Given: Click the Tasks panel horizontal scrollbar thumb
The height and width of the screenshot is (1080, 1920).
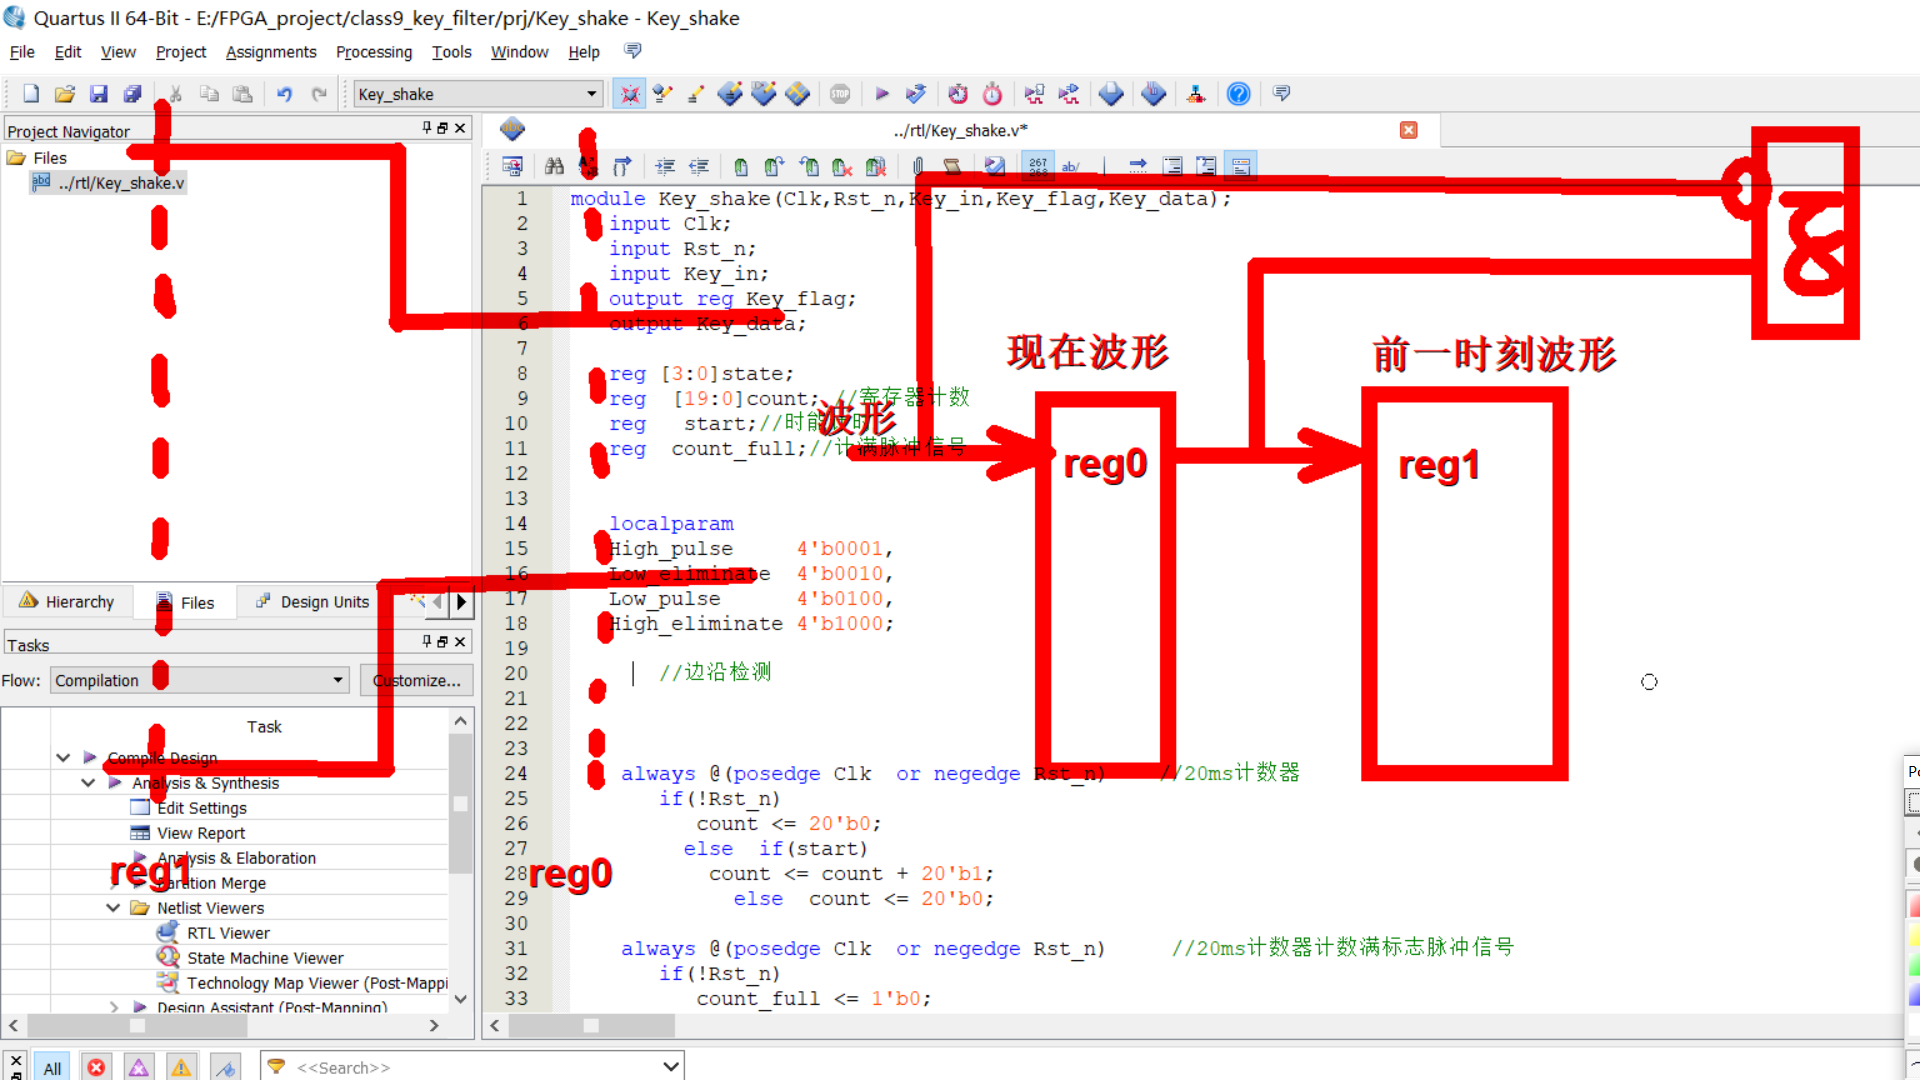Looking at the screenshot, I should point(137,1025).
